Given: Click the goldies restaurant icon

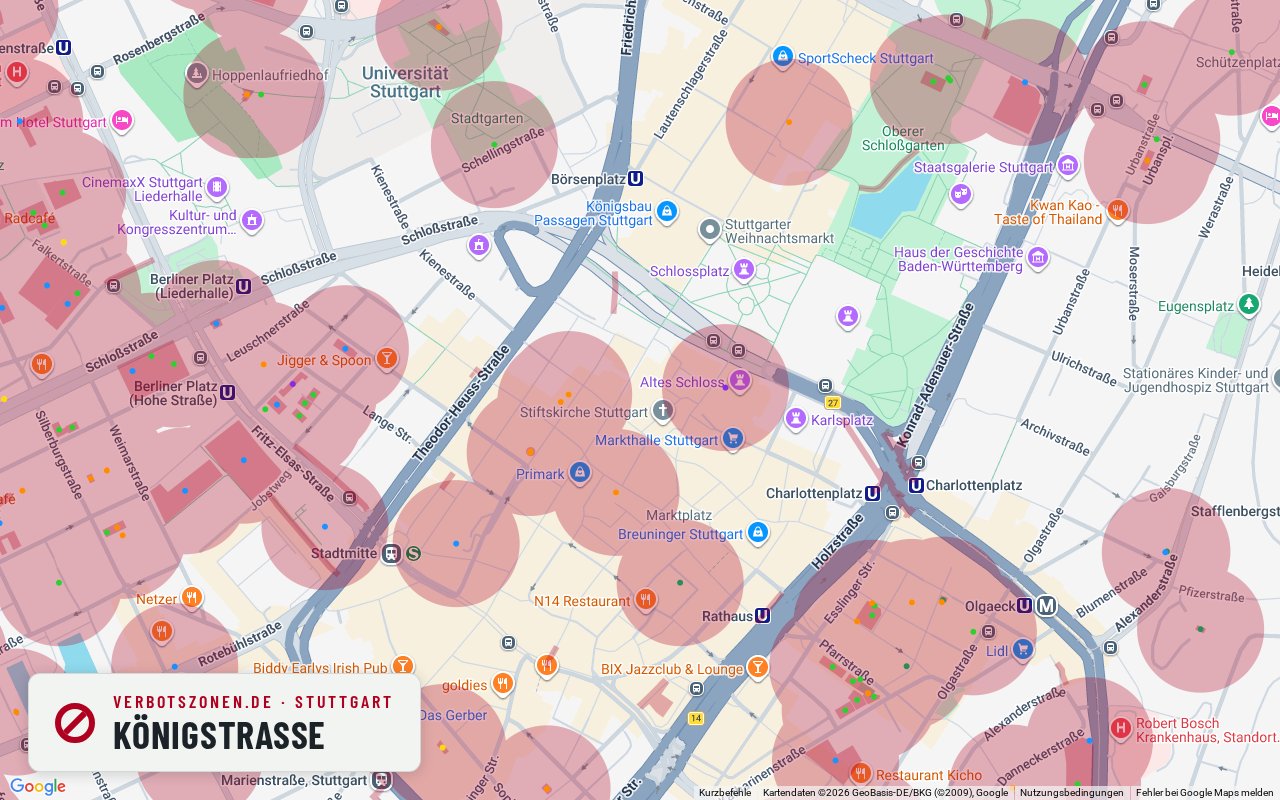Looking at the screenshot, I should click(503, 684).
